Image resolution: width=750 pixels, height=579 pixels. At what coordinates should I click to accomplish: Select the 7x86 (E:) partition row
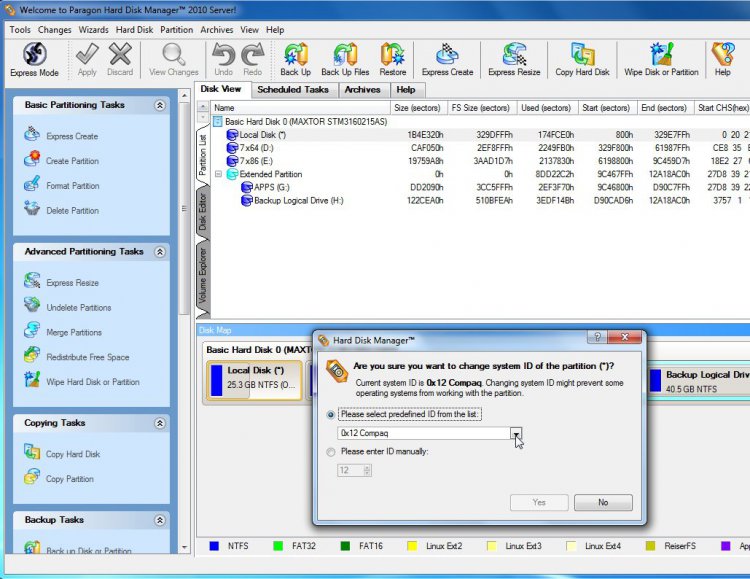pyautogui.click(x=481, y=161)
